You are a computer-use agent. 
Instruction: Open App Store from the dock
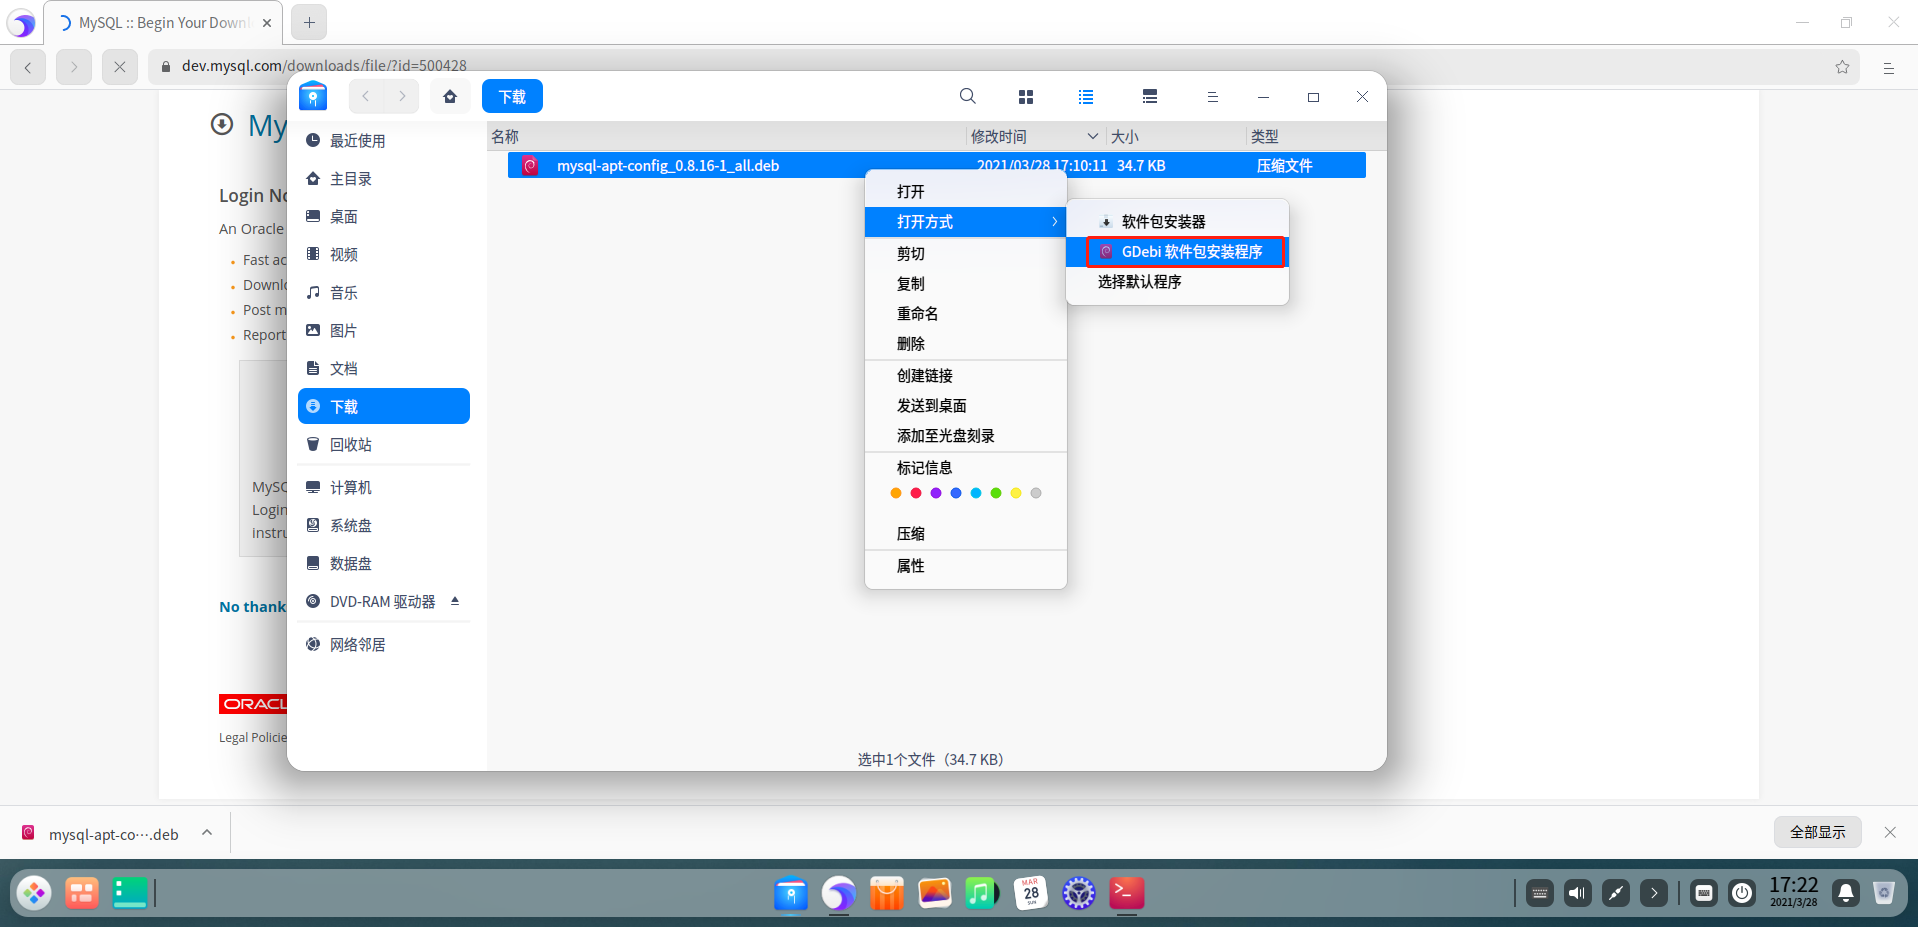(886, 893)
